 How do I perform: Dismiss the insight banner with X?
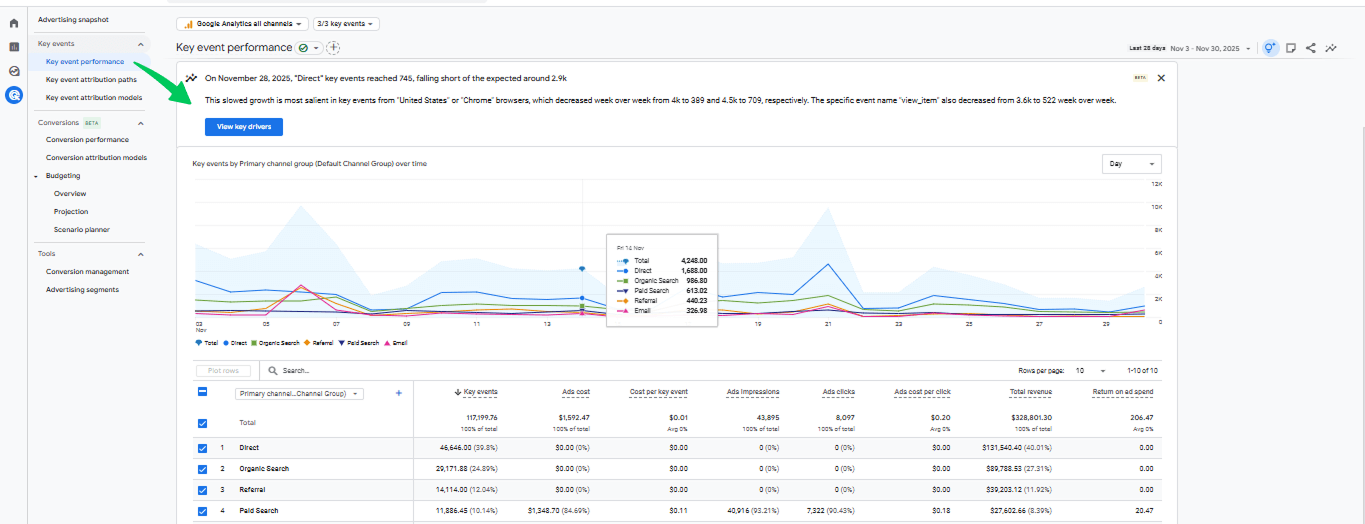pos(1161,77)
